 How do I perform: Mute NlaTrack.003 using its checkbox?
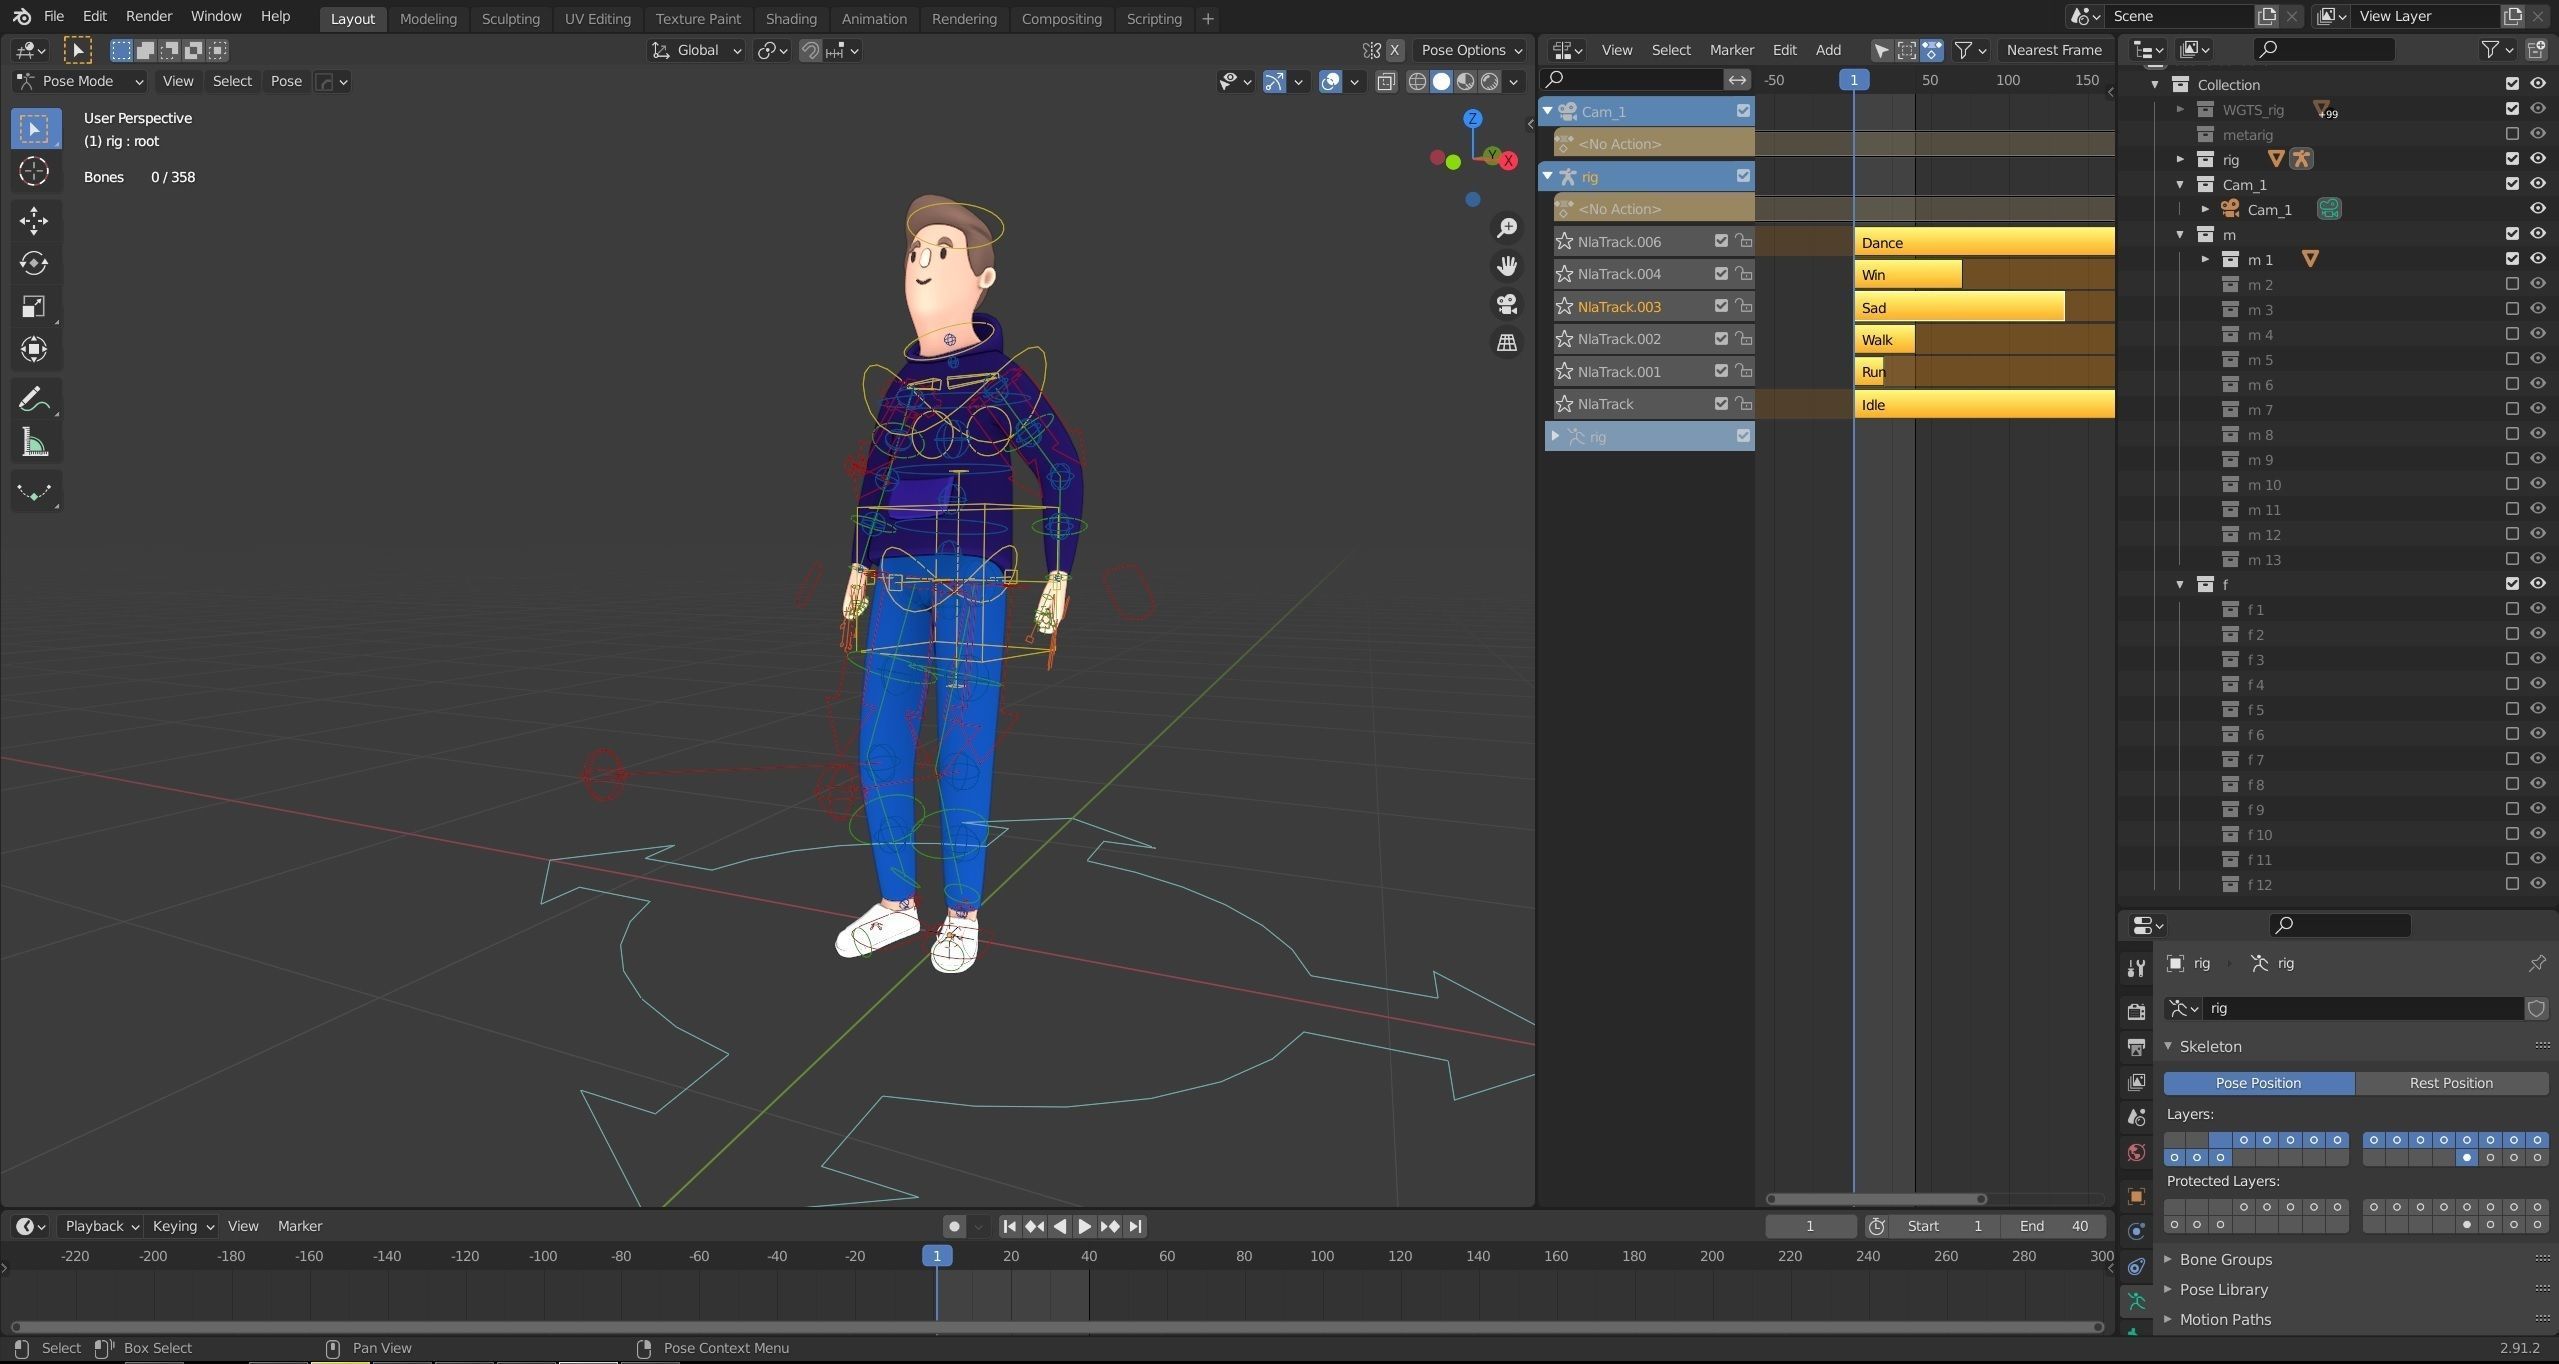[1721, 306]
